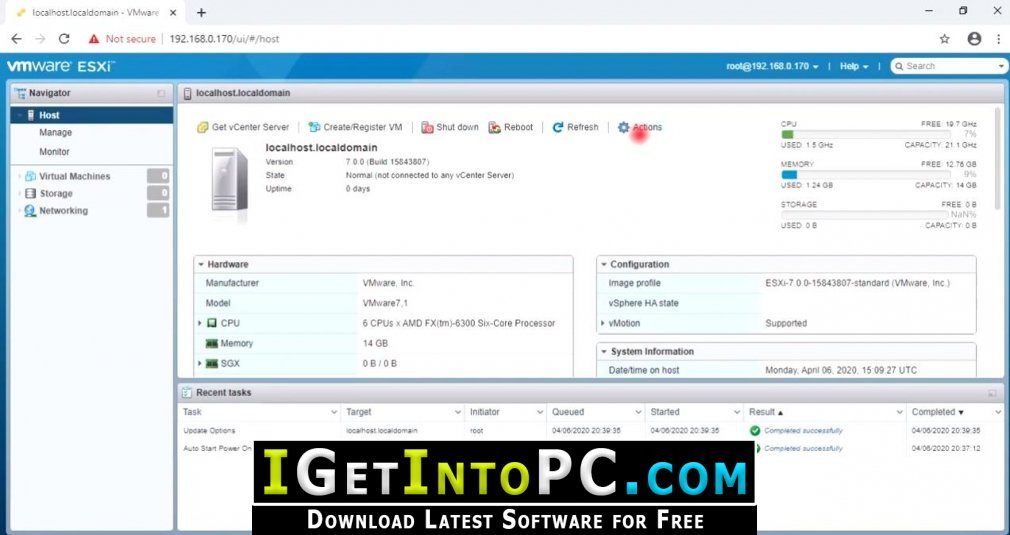Image resolution: width=1010 pixels, height=535 pixels.
Task: Open a new browser tab
Action: [x=202, y=12]
